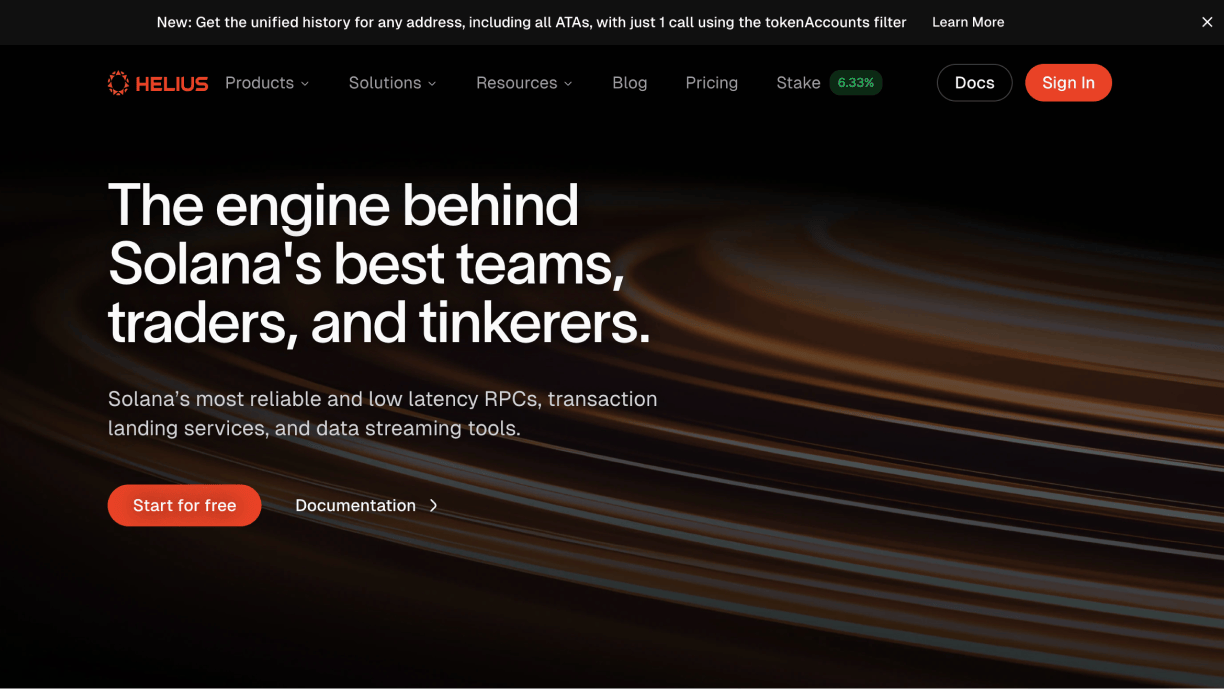Click the Start for free button

[185, 506]
